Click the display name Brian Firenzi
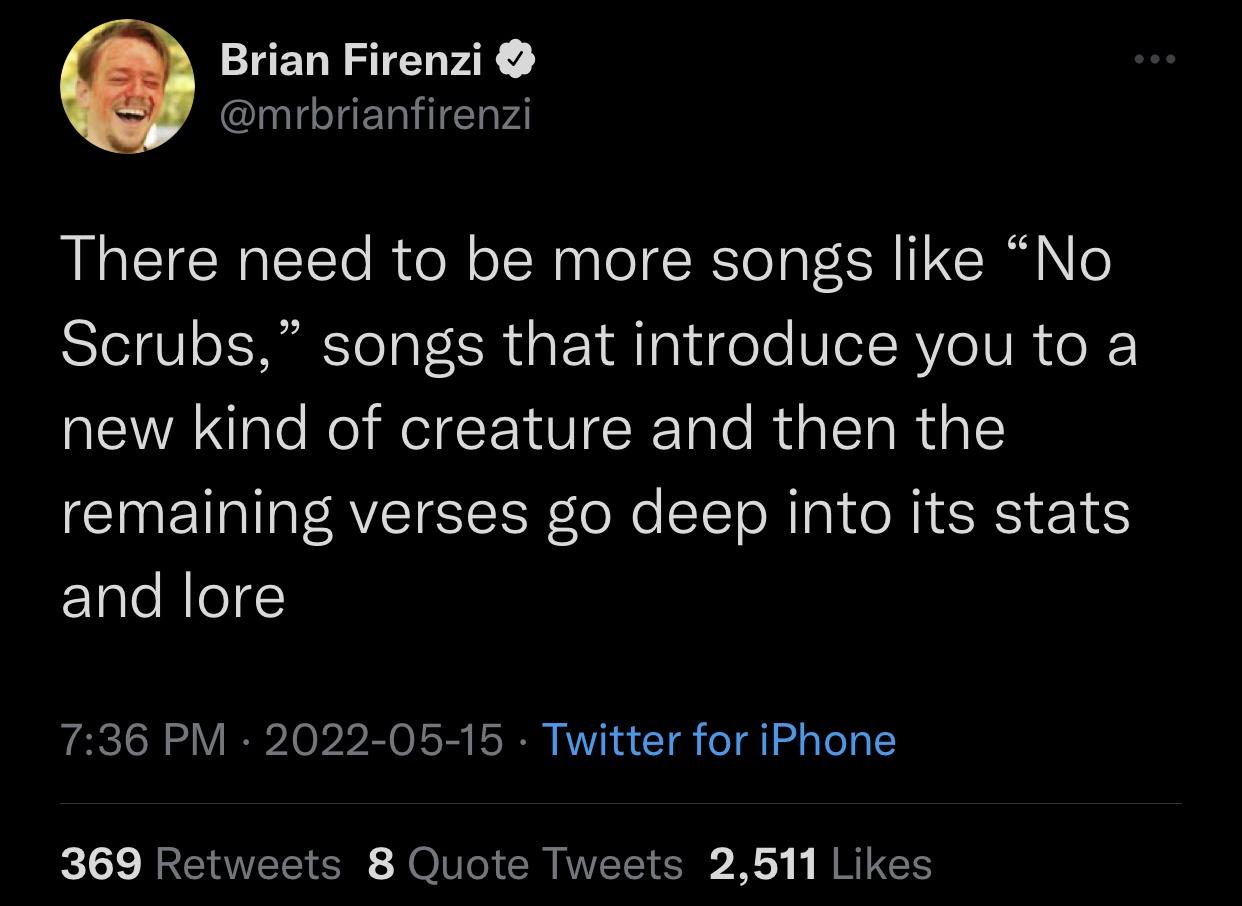This screenshot has height=906, width=1242. coord(350,62)
